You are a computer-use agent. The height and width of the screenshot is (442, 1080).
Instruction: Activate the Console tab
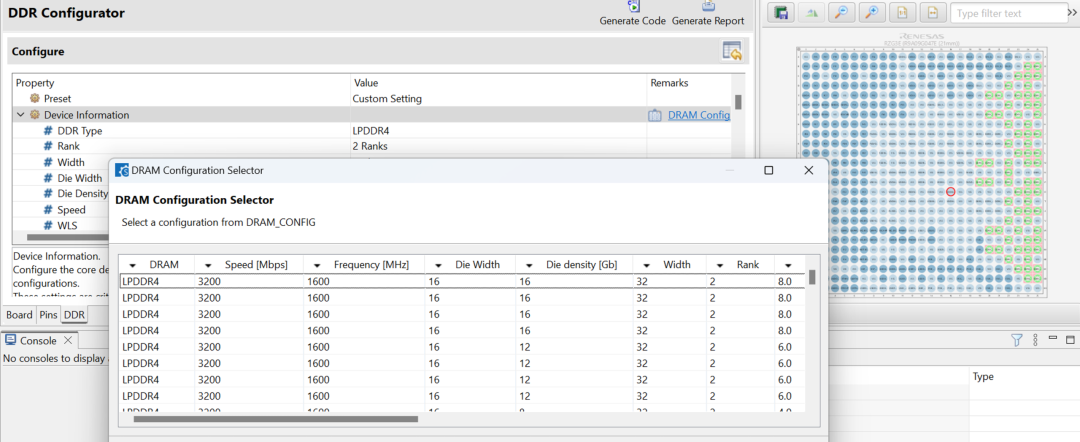pos(38,340)
